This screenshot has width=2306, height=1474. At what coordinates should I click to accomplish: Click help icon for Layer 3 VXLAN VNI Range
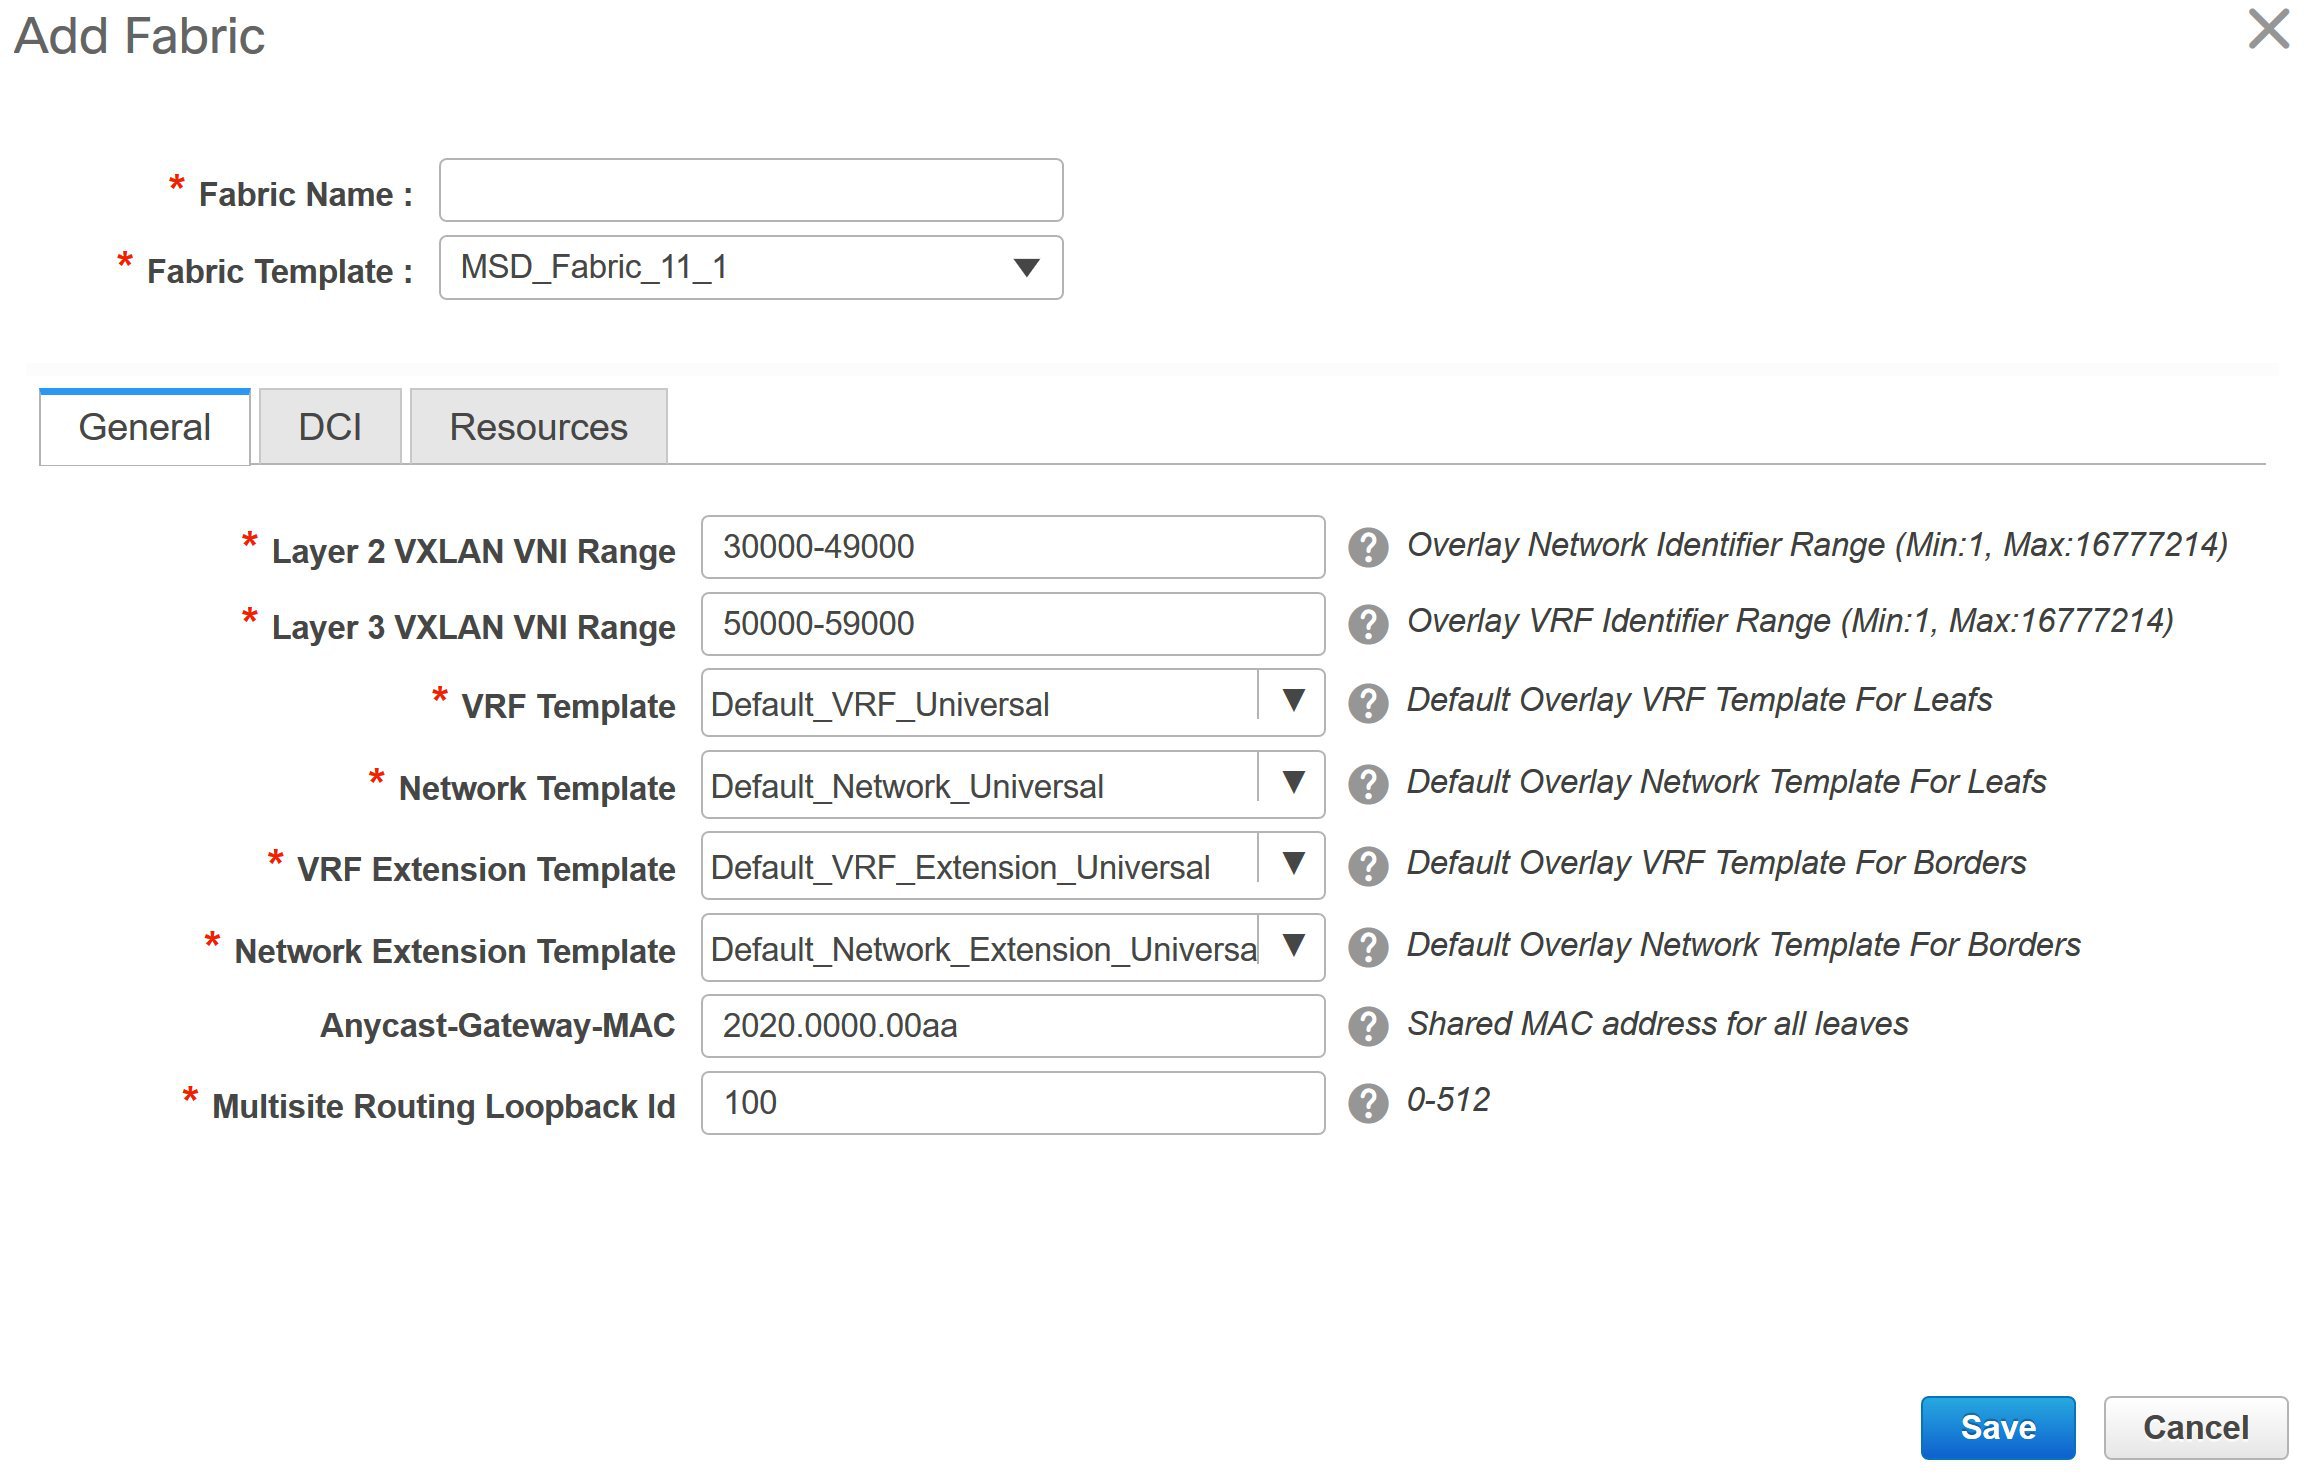1367,624
